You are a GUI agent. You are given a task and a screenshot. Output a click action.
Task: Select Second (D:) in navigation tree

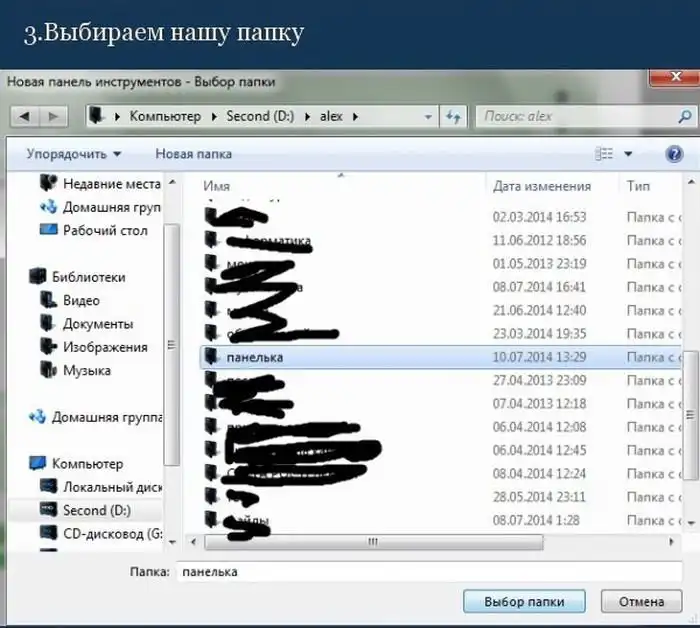tap(96, 510)
